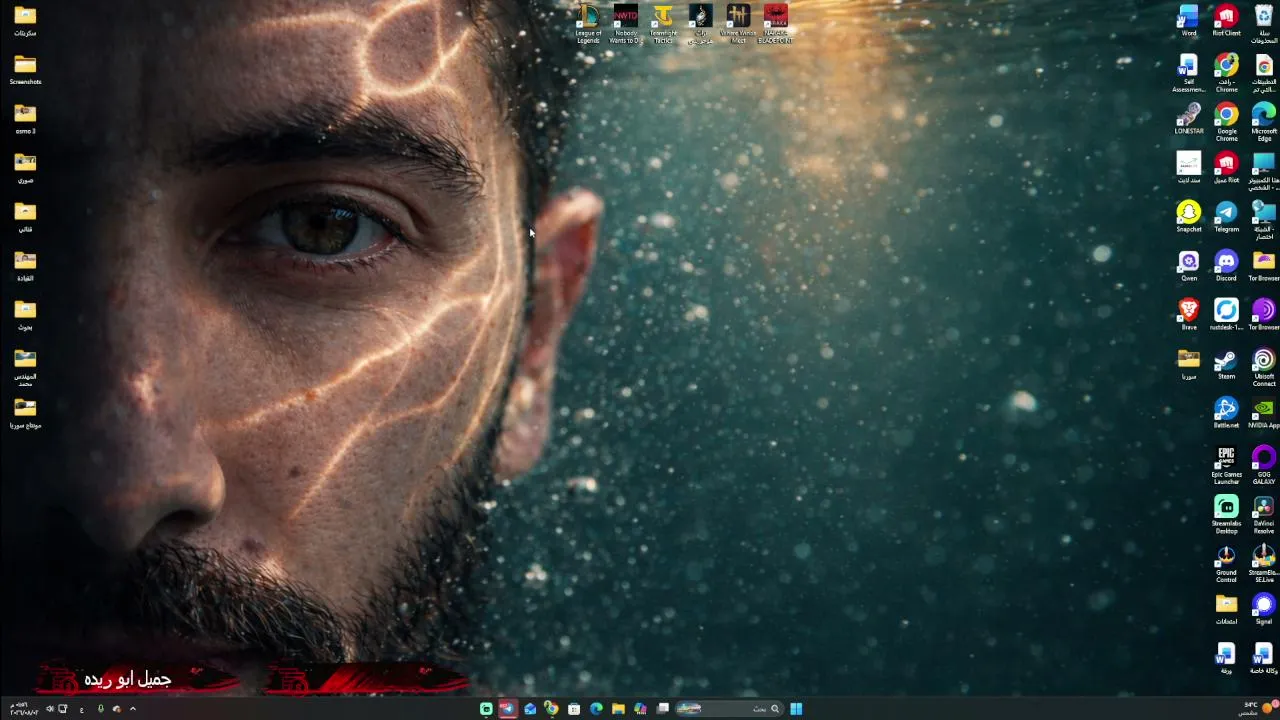Viewport: 1280px width, 720px height.
Task: Launch Telegram from the desktop
Action: point(1226,216)
